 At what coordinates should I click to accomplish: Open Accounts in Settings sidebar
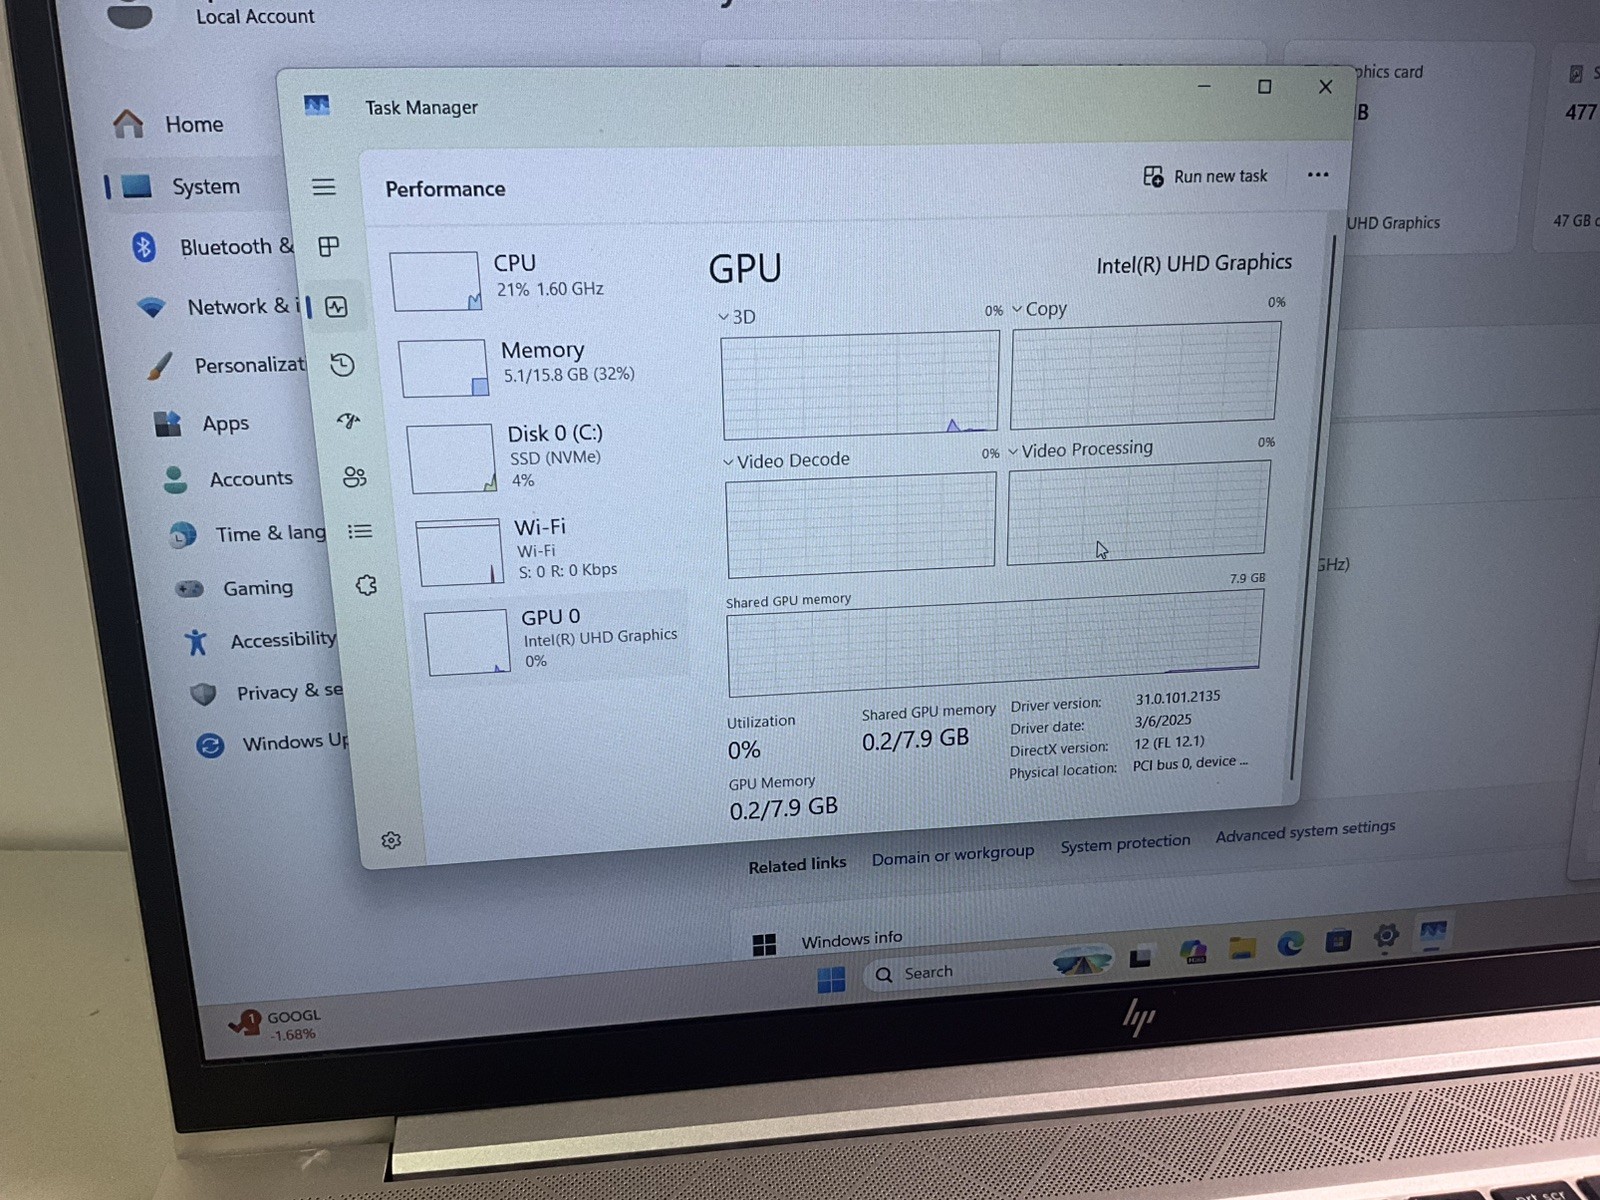click(228, 479)
